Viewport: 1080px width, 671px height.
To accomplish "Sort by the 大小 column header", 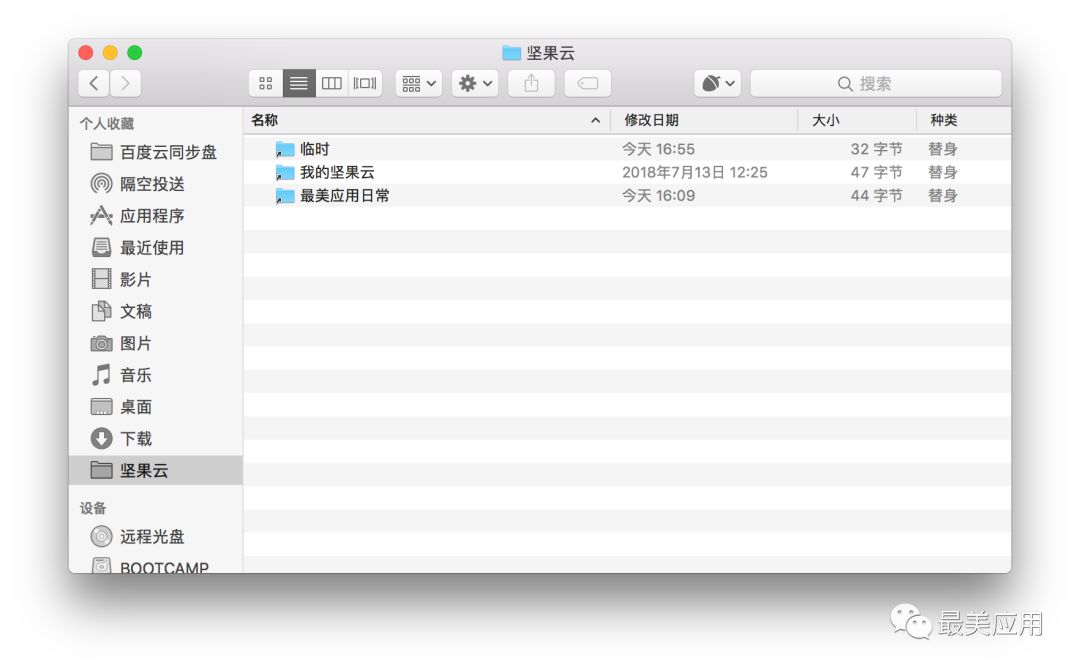I will [x=857, y=120].
